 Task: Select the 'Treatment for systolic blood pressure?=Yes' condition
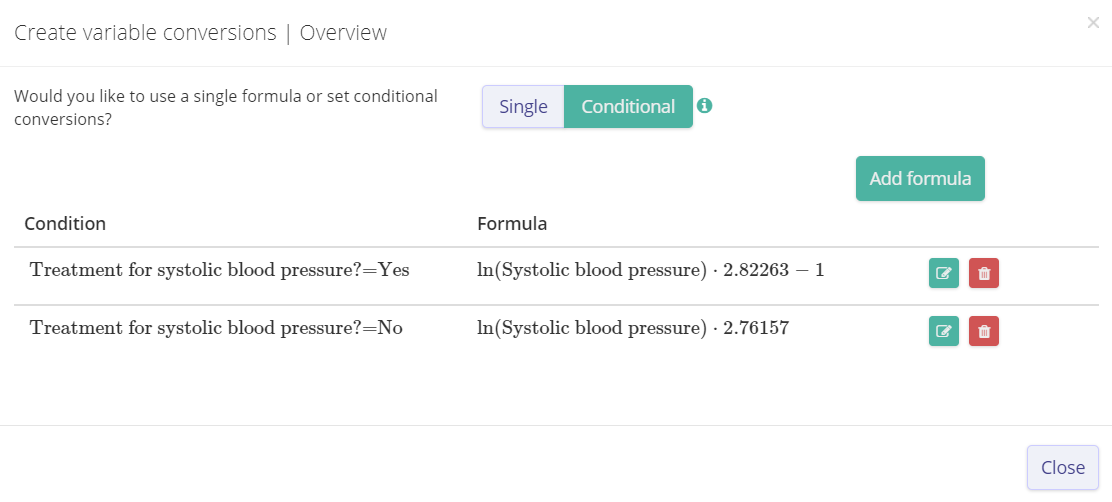click(x=220, y=270)
